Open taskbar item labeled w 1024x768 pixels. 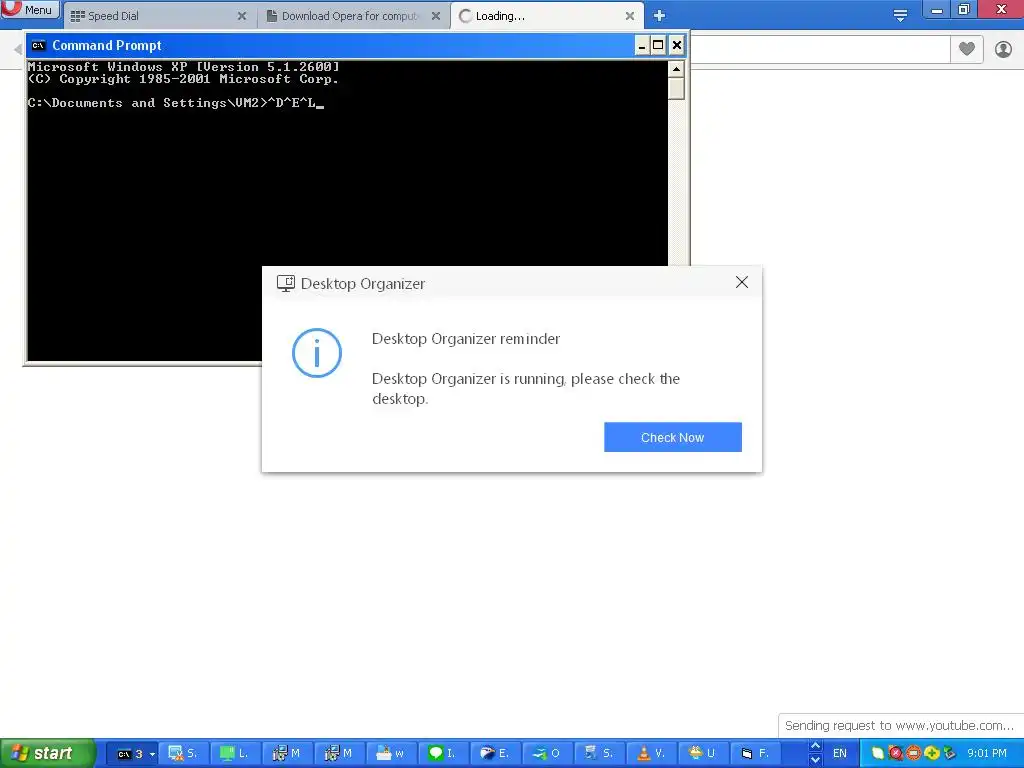click(391, 754)
